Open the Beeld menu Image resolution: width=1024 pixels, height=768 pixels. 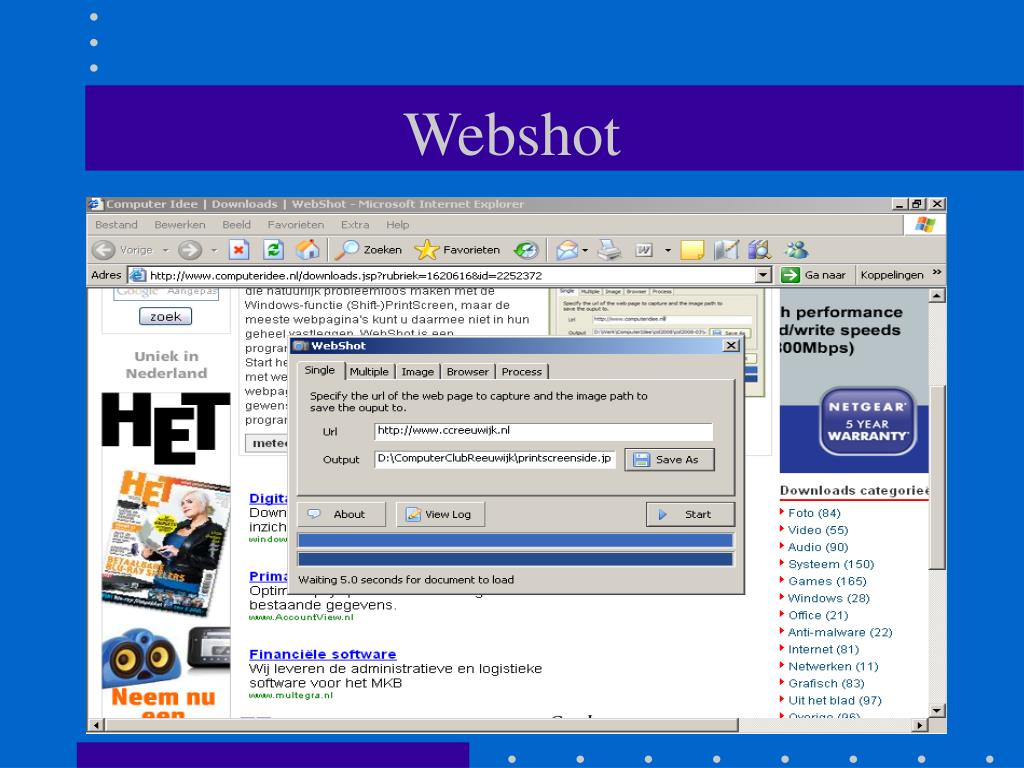(x=236, y=225)
